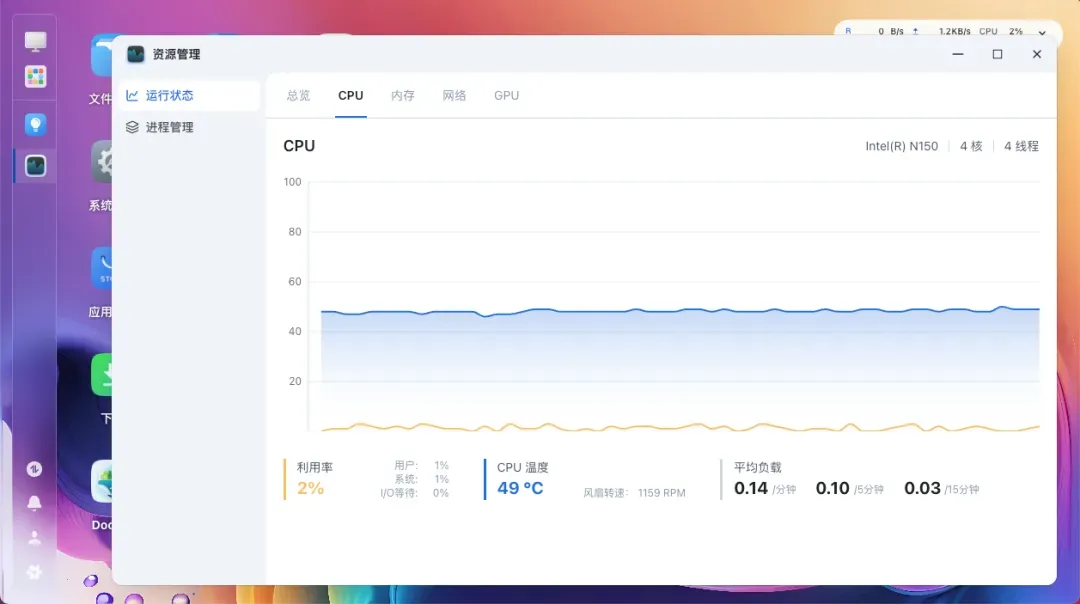
Task: Click the 2% utilization value
Action: [x=311, y=488]
